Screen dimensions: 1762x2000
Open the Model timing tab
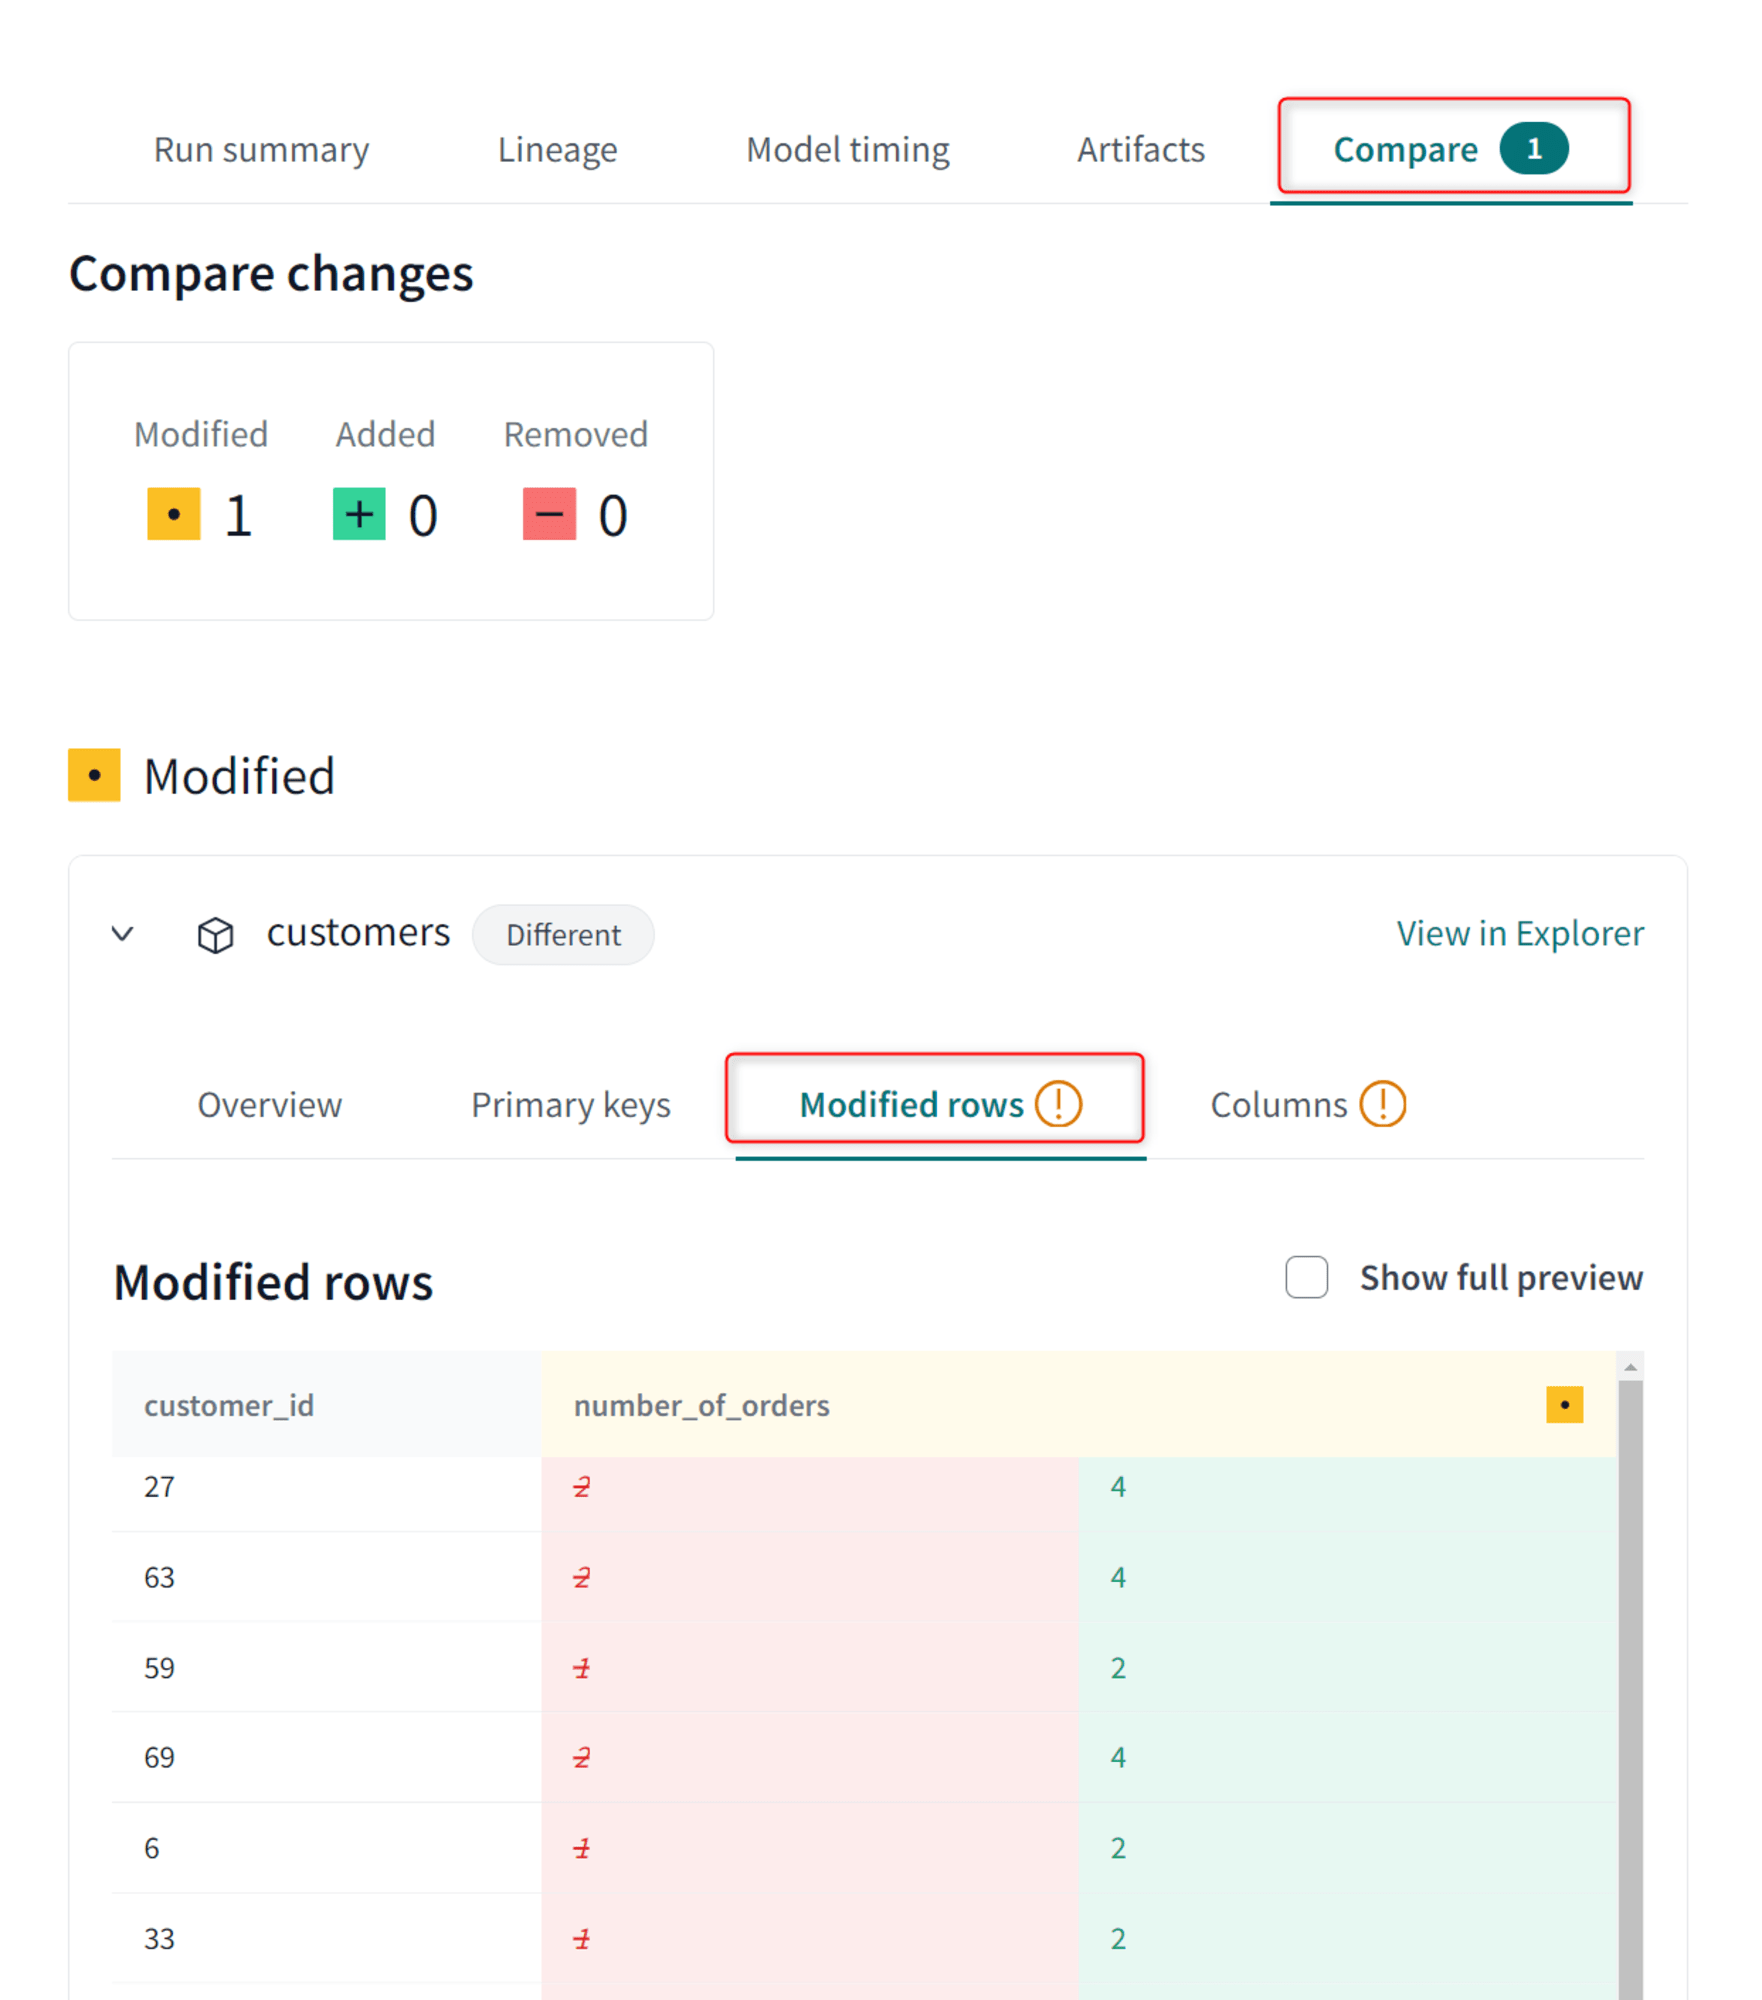pos(848,150)
